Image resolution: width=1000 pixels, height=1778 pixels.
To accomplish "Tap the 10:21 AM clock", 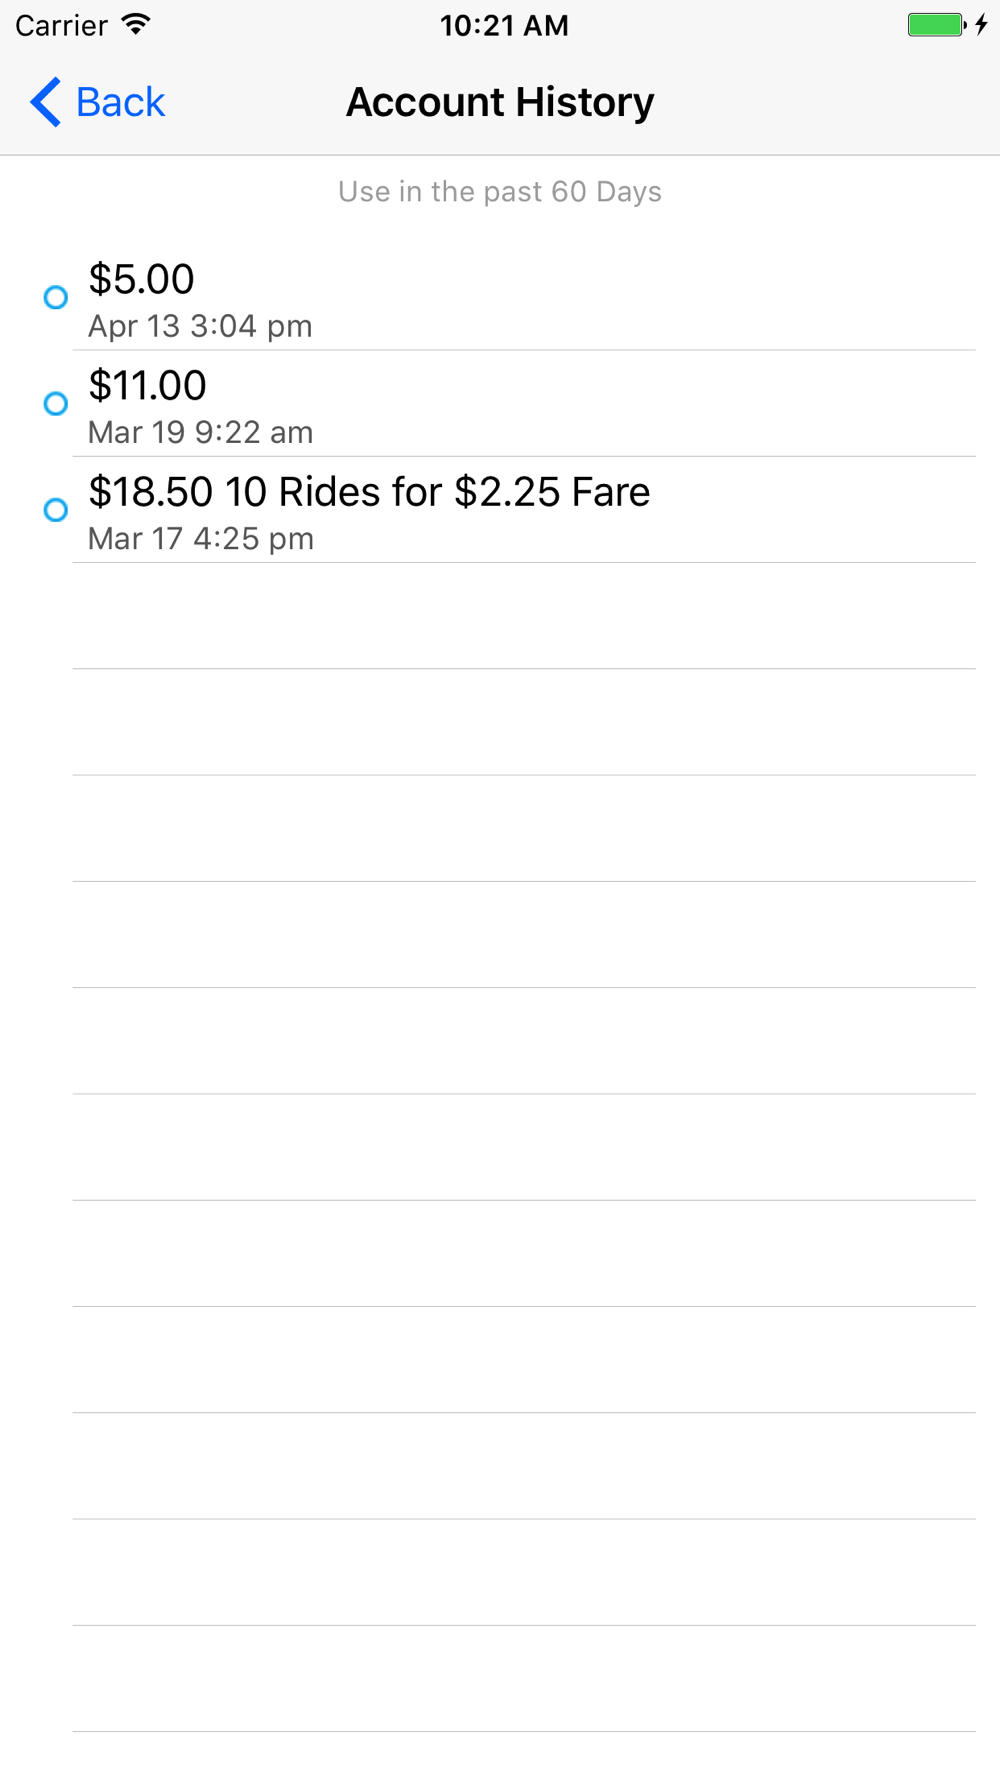I will point(504,25).
